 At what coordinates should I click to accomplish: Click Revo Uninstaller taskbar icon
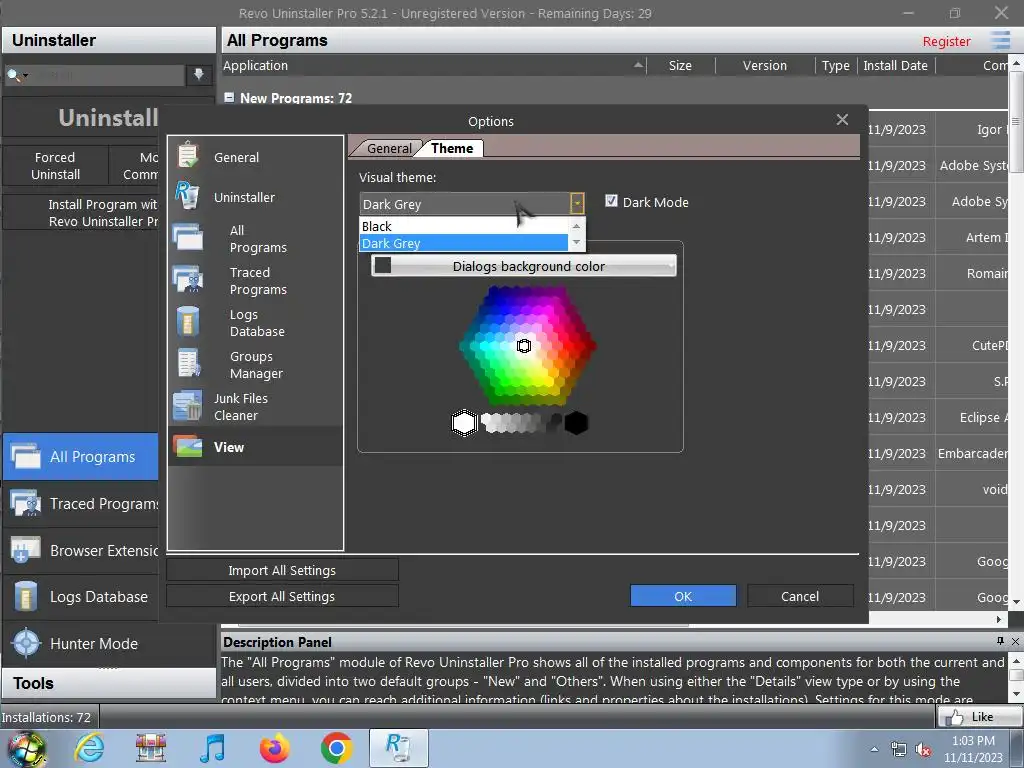pyautogui.click(x=398, y=748)
